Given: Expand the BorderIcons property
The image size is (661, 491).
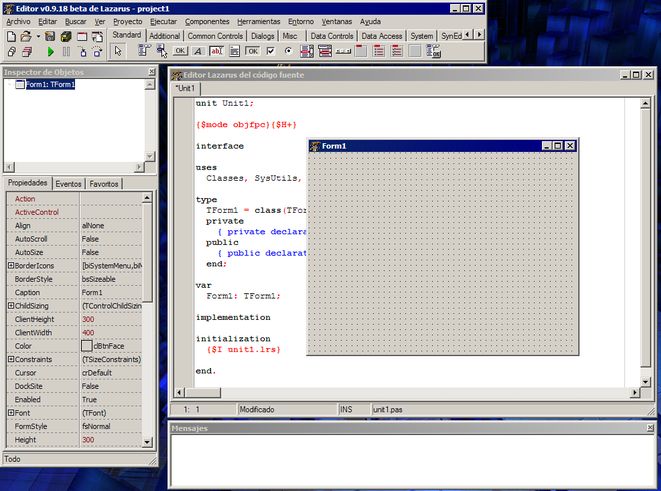Looking at the screenshot, I should [11, 266].
